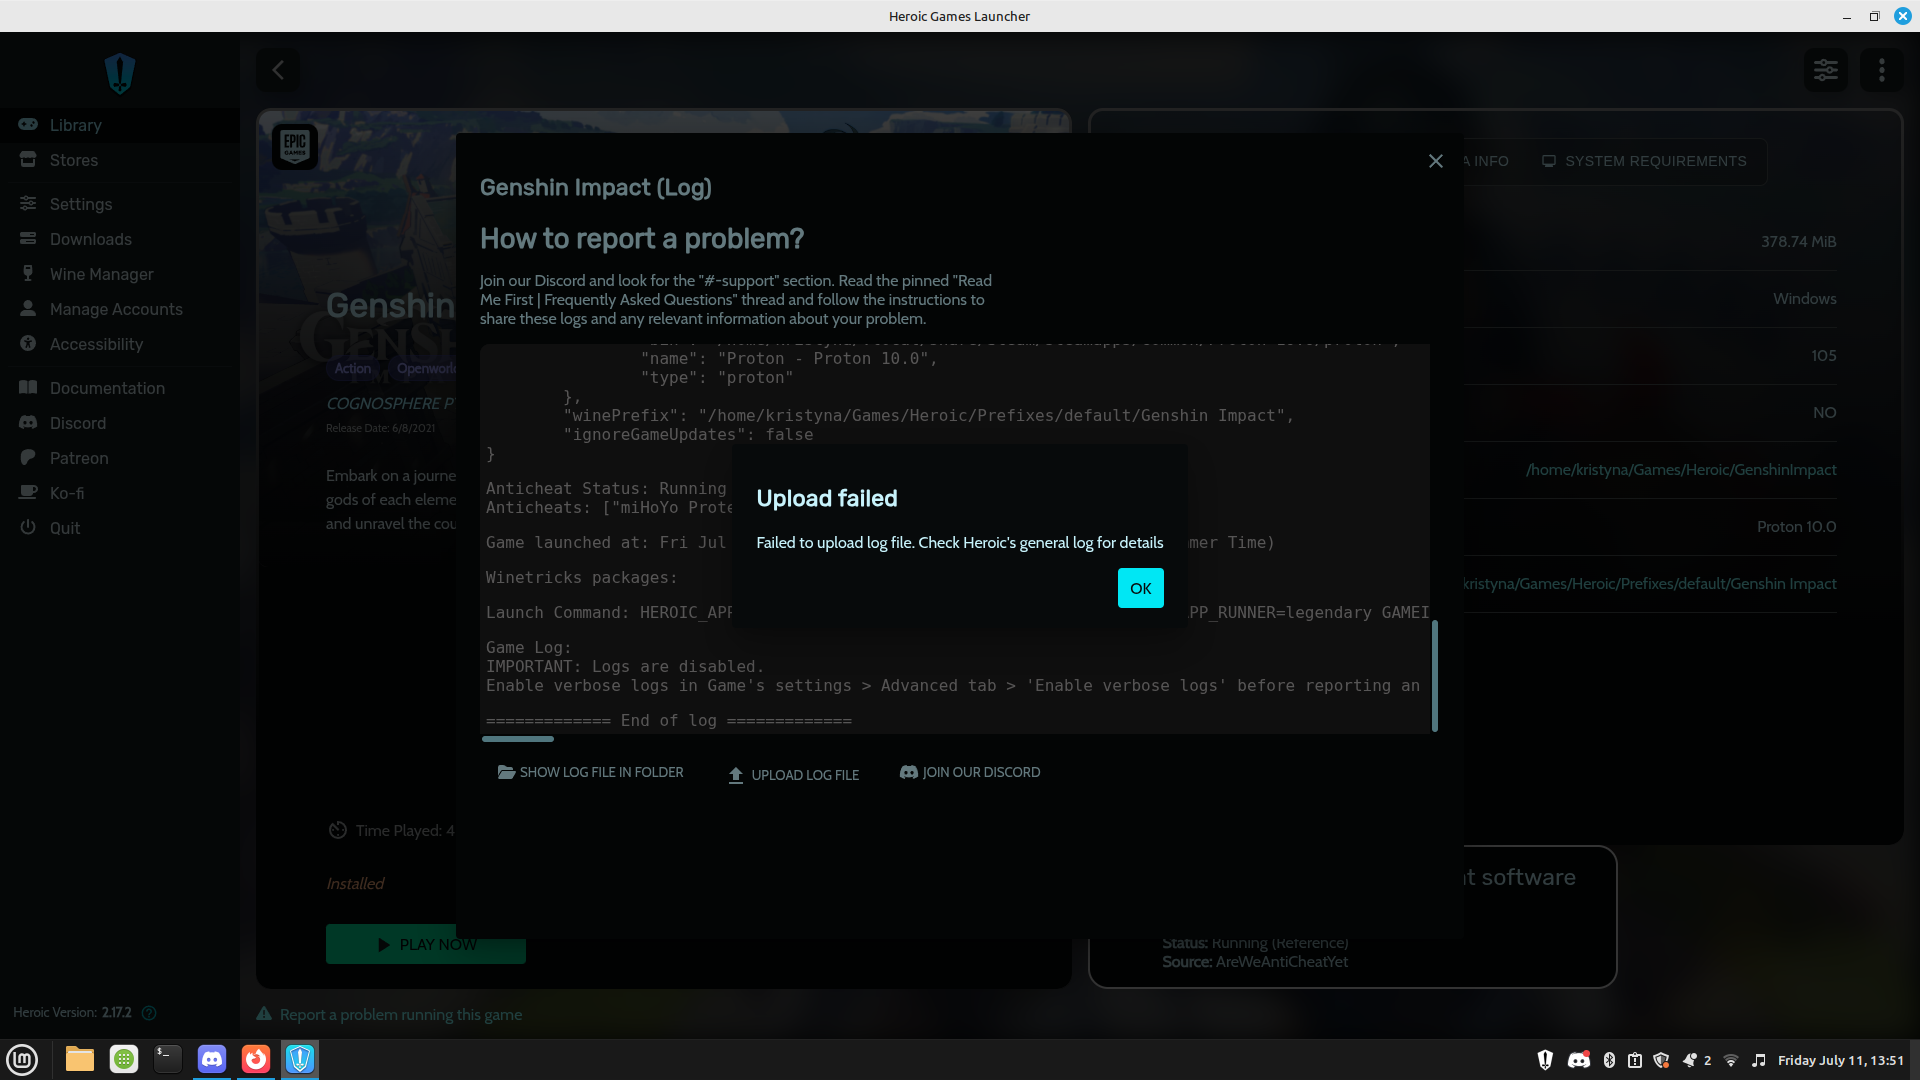Image resolution: width=1920 pixels, height=1080 pixels.
Task: Click the log vertical scrollbar
Action: pos(1435,676)
